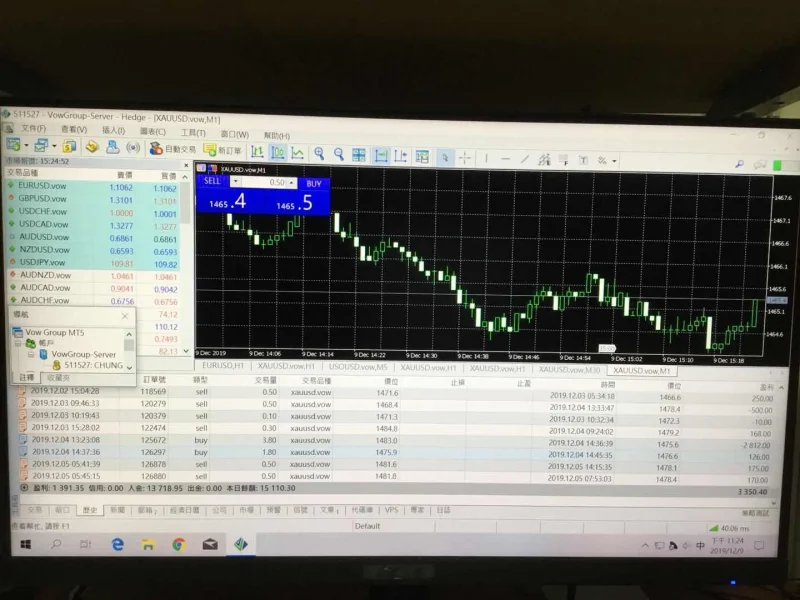This screenshot has height=600, width=800.
Task: Open the indicators list icon
Action: click(x=422, y=157)
